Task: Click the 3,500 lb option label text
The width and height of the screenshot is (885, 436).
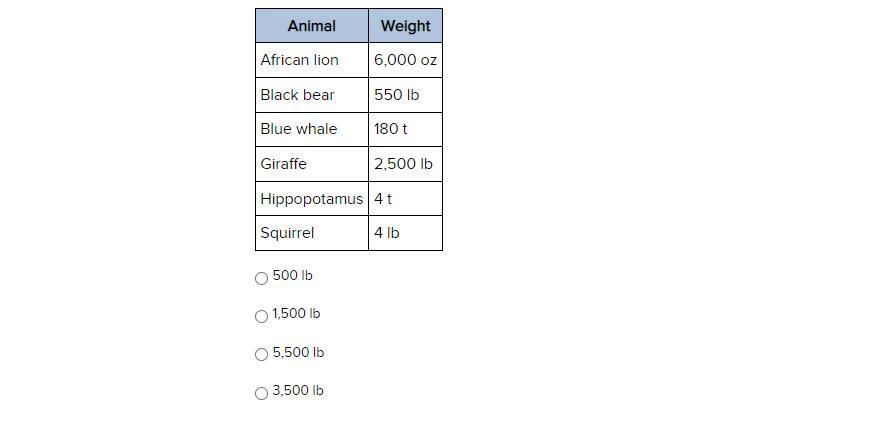Action: pos(298,391)
